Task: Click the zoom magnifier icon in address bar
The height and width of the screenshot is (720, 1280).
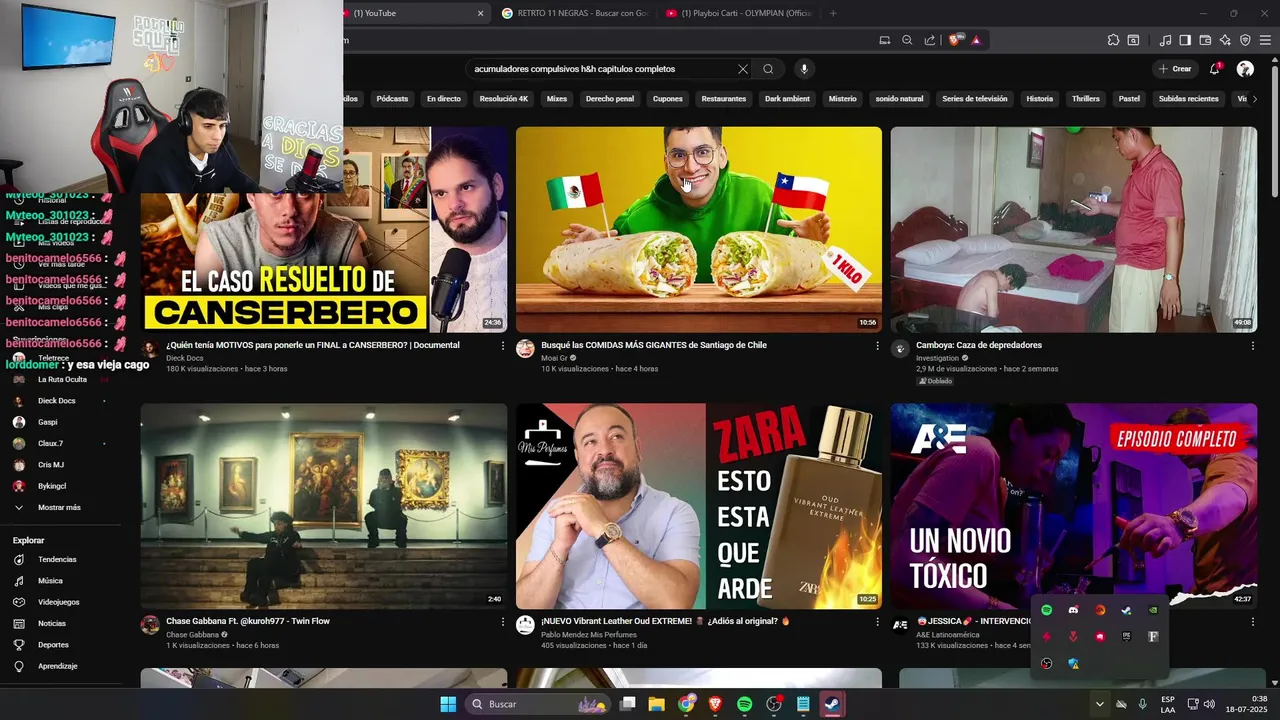Action: [x=907, y=40]
